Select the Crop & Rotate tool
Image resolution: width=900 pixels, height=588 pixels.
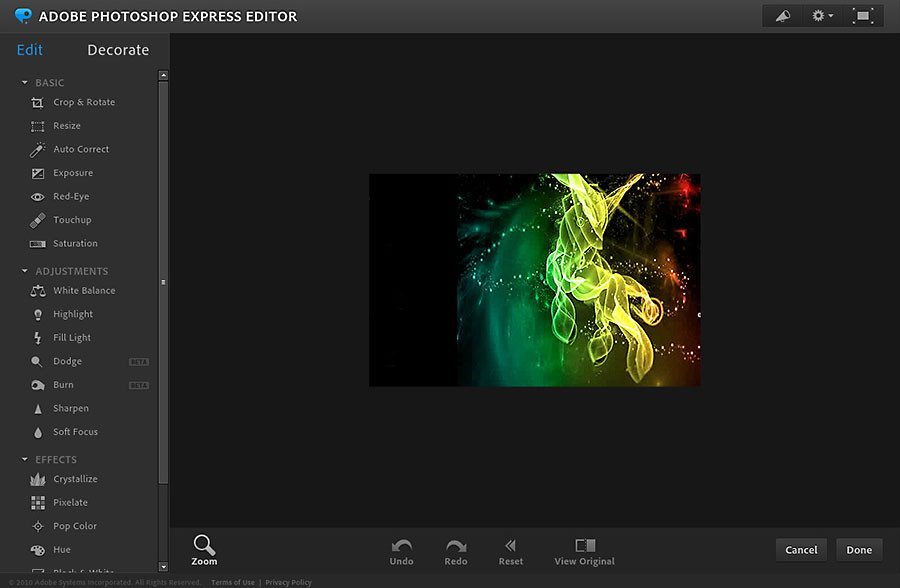coord(83,102)
